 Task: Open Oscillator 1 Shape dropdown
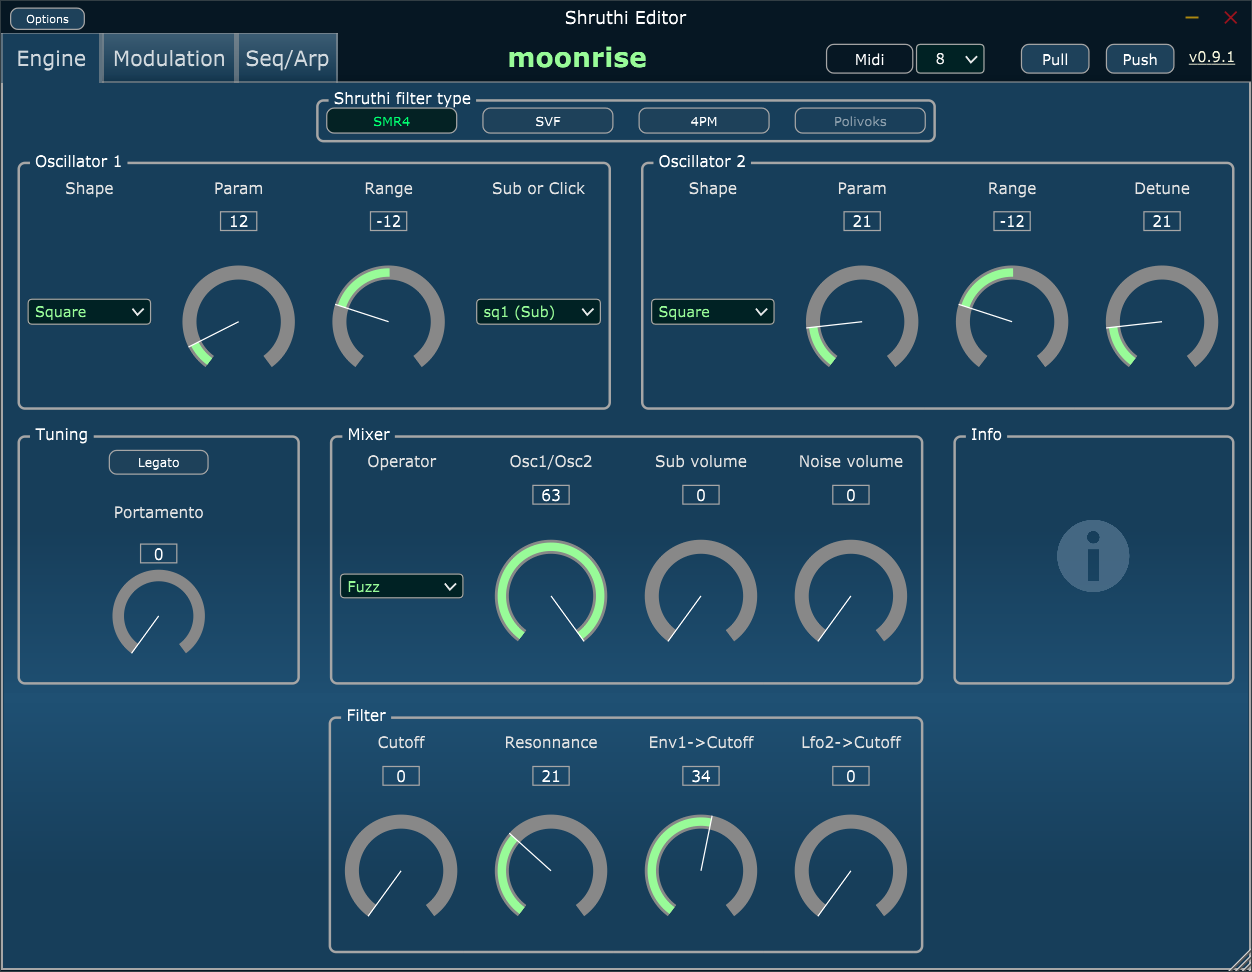click(x=89, y=312)
